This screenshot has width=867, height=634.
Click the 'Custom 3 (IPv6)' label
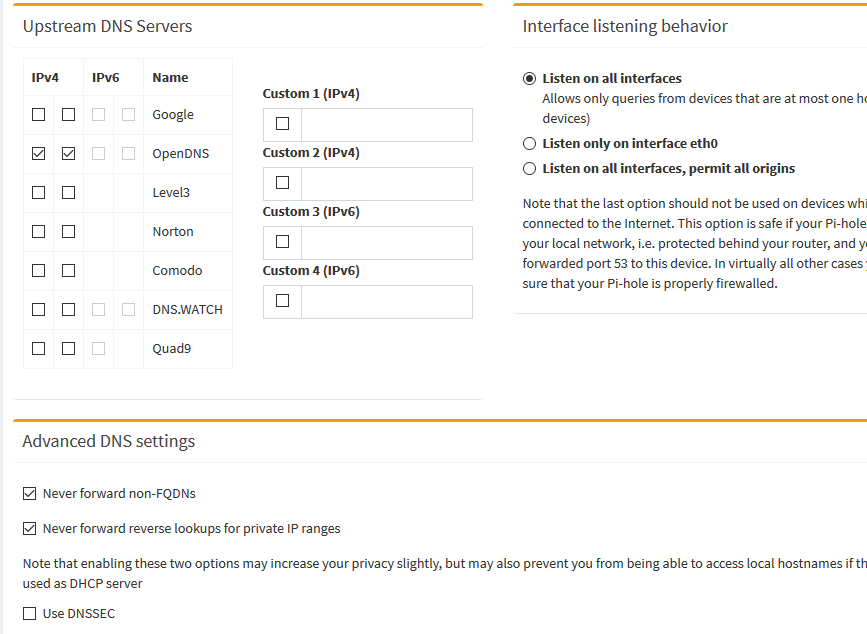pyautogui.click(x=311, y=212)
